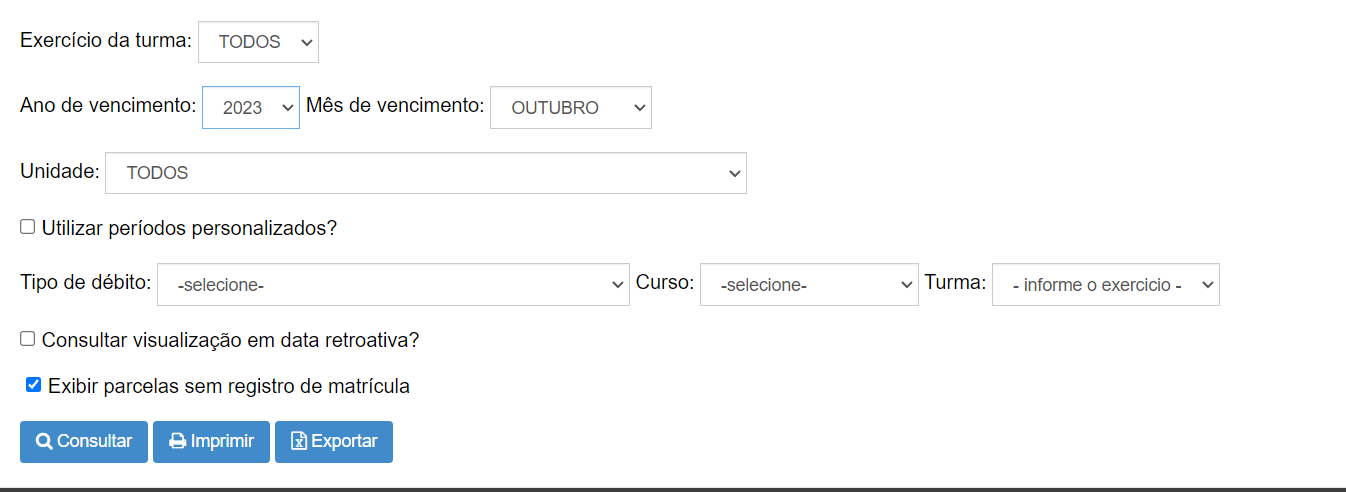The height and width of the screenshot is (492, 1346).
Task: Click the Exportar button label
Action: point(344,441)
